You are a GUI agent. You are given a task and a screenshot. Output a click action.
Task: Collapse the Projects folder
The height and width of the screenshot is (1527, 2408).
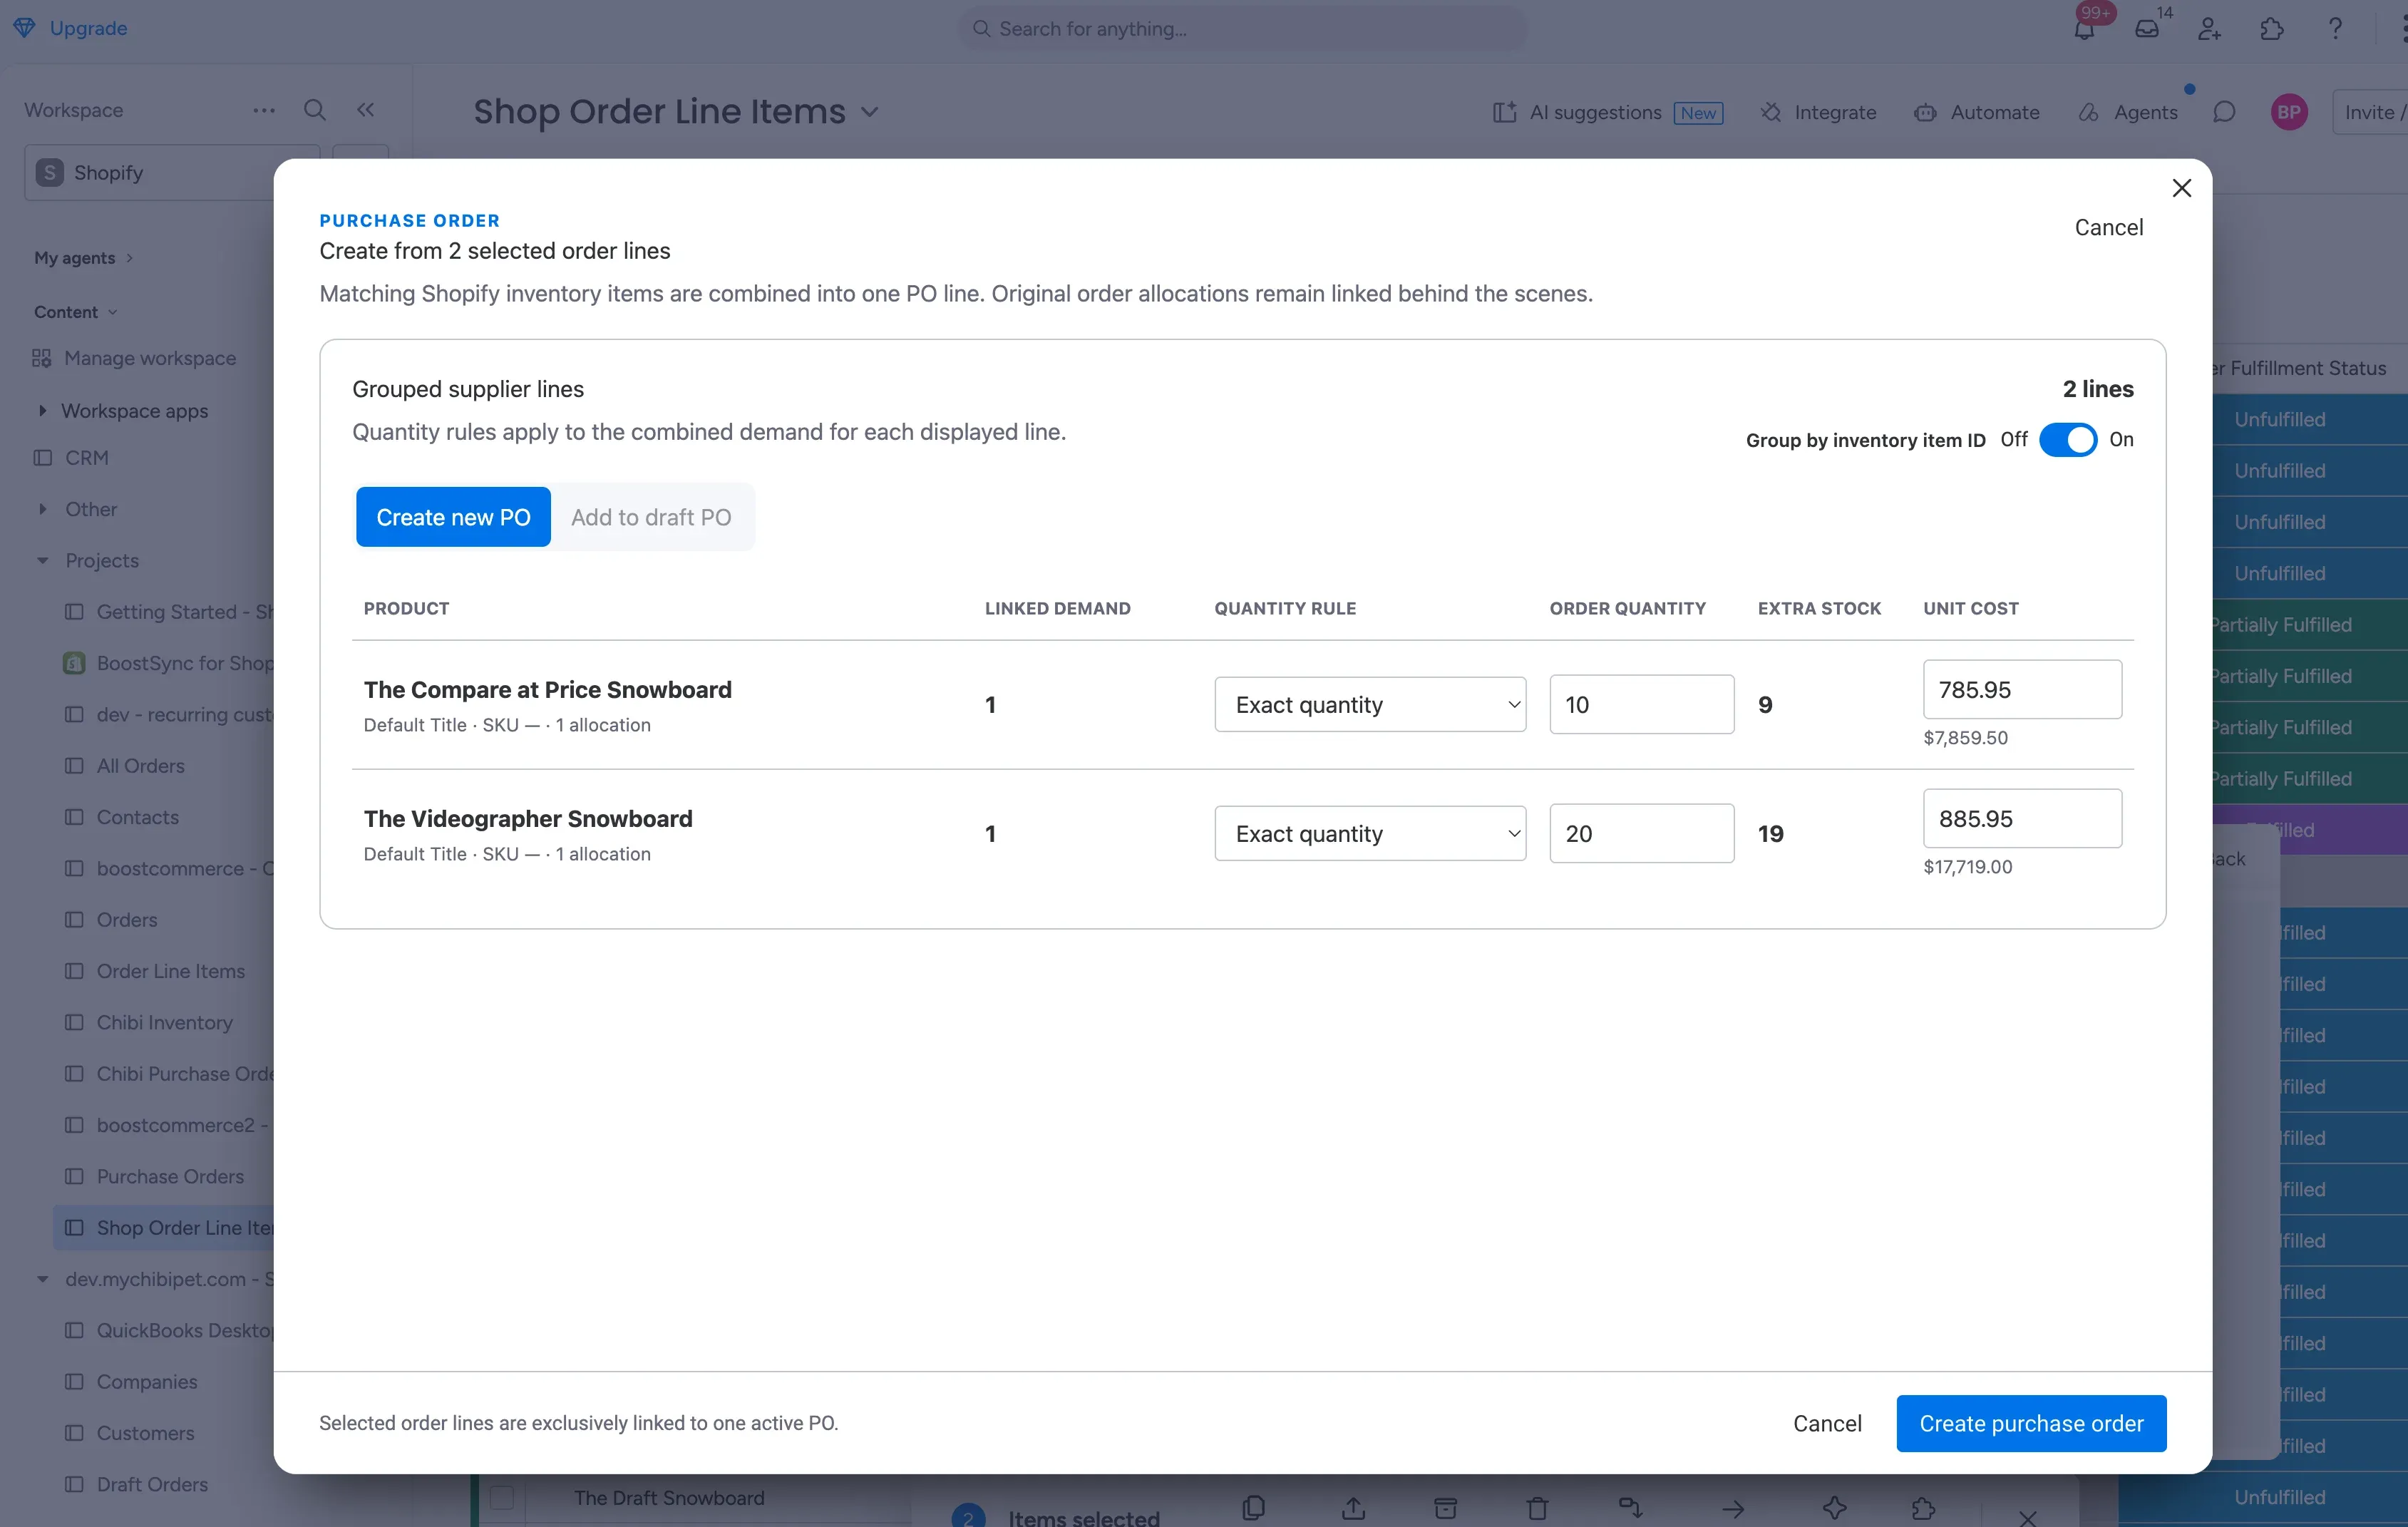(42, 560)
